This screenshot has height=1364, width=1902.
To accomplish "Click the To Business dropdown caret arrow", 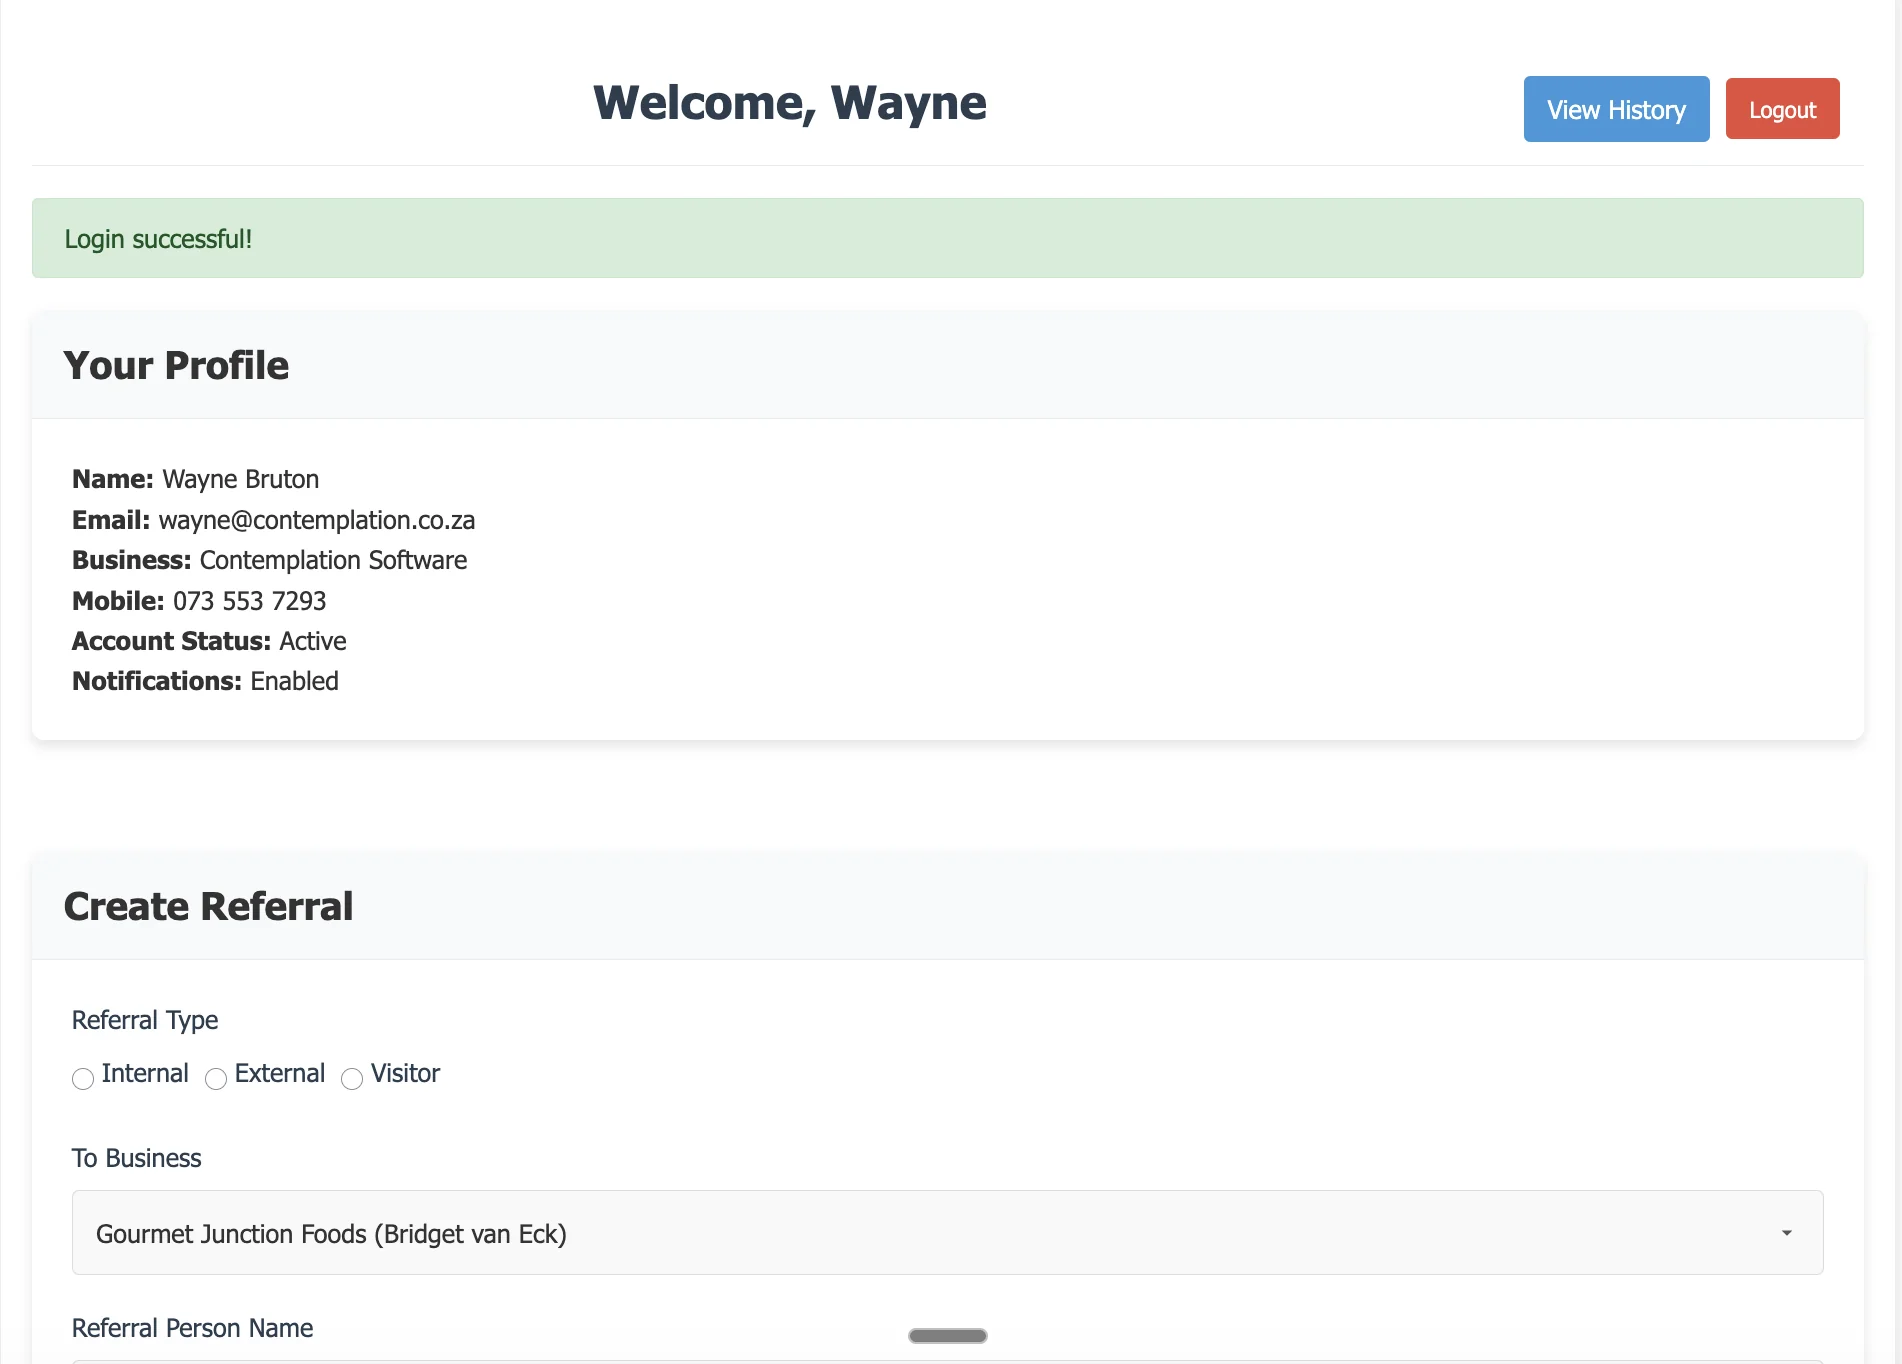I will click(x=1786, y=1233).
